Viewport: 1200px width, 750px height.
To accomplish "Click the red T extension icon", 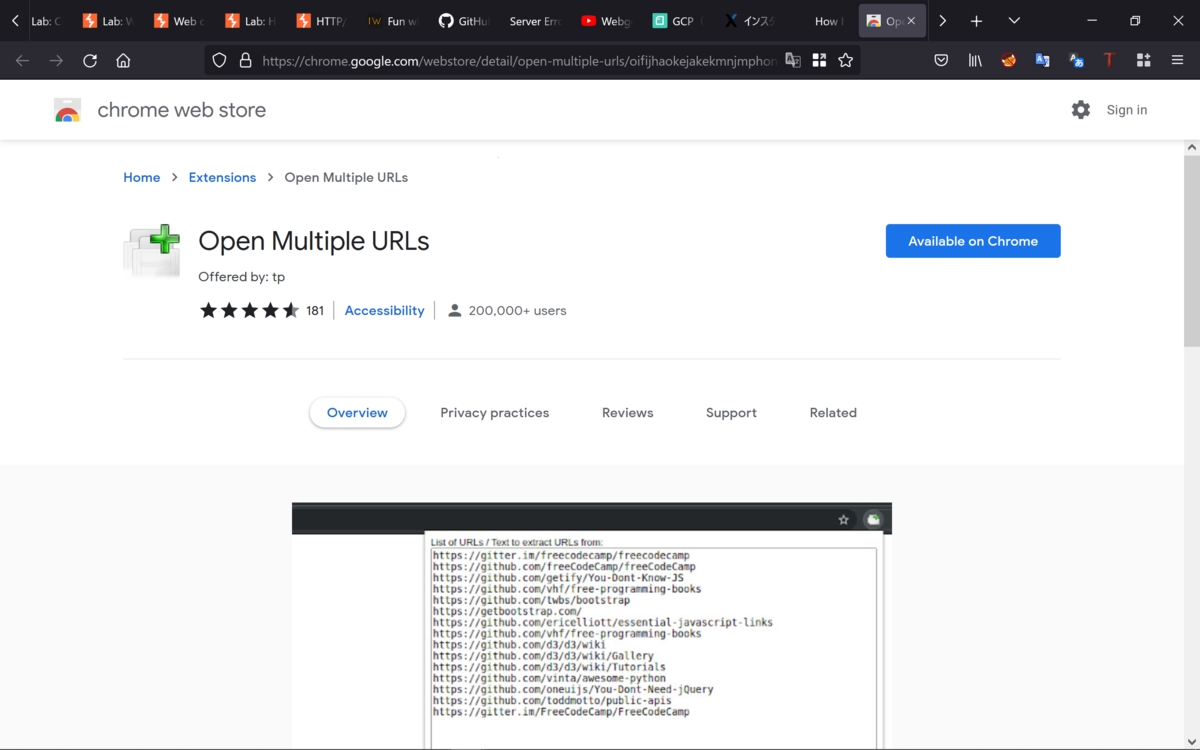I will pyautogui.click(x=1109, y=61).
